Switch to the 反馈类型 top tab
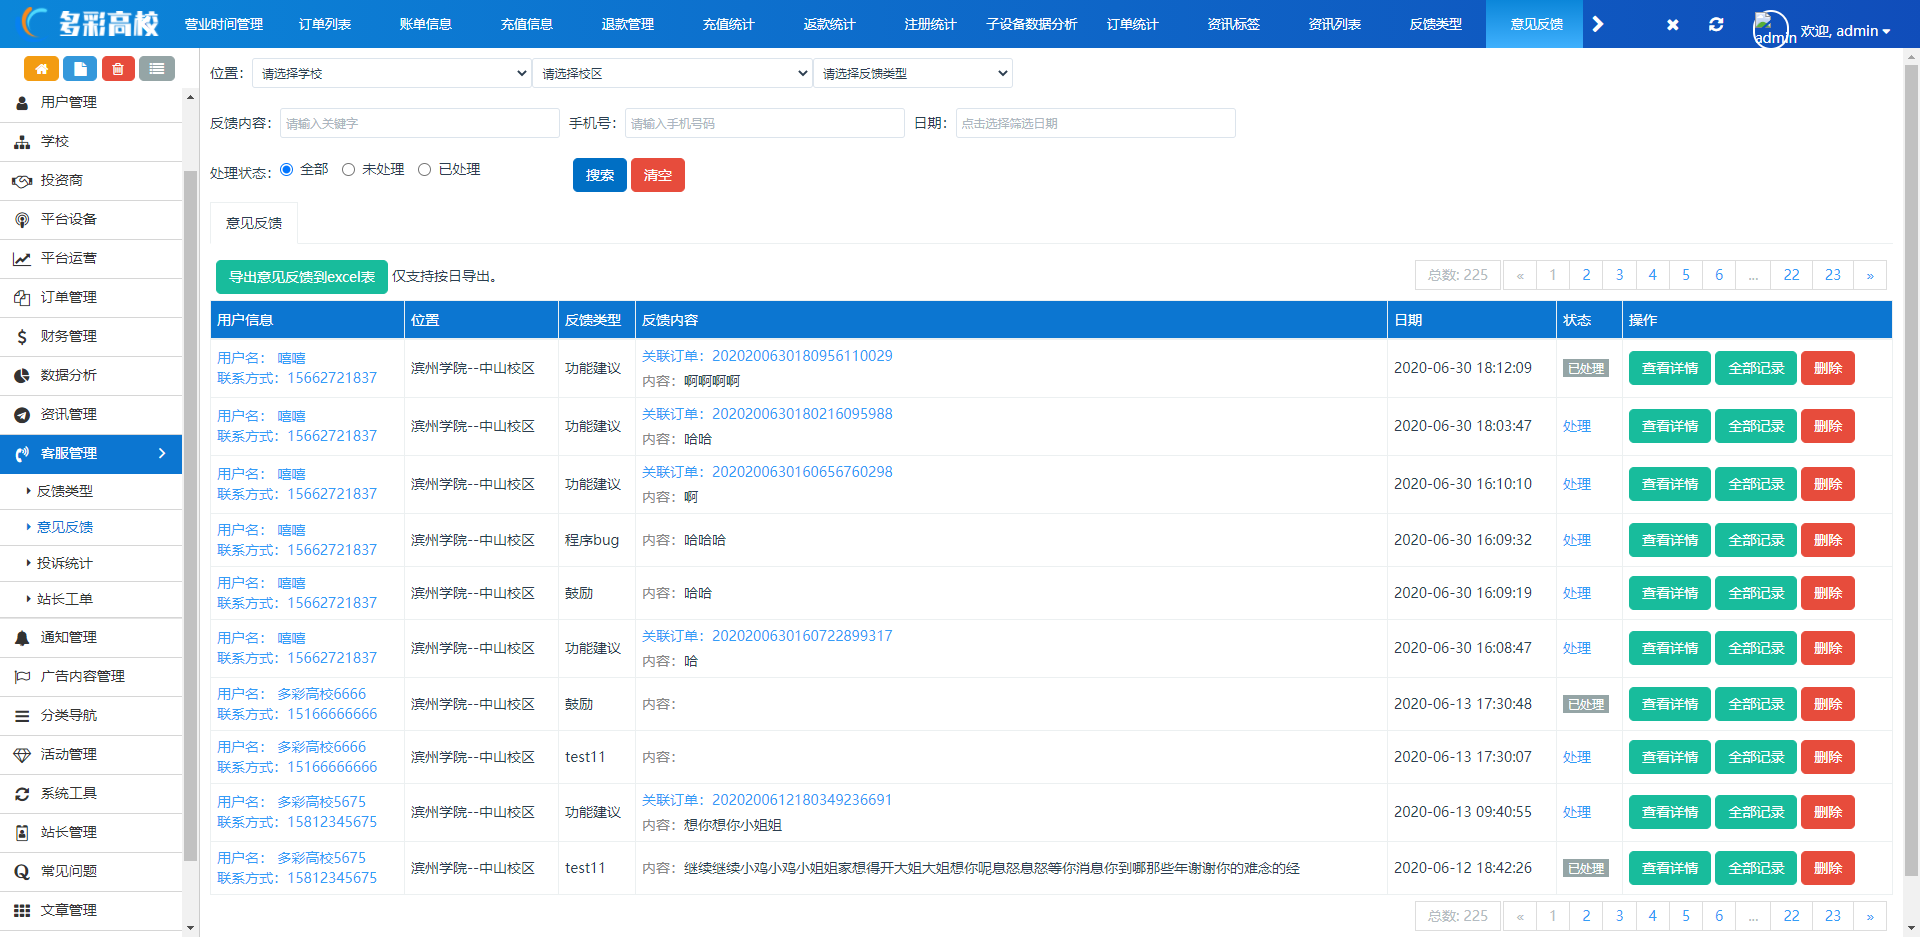 (x=1436, y=24)
